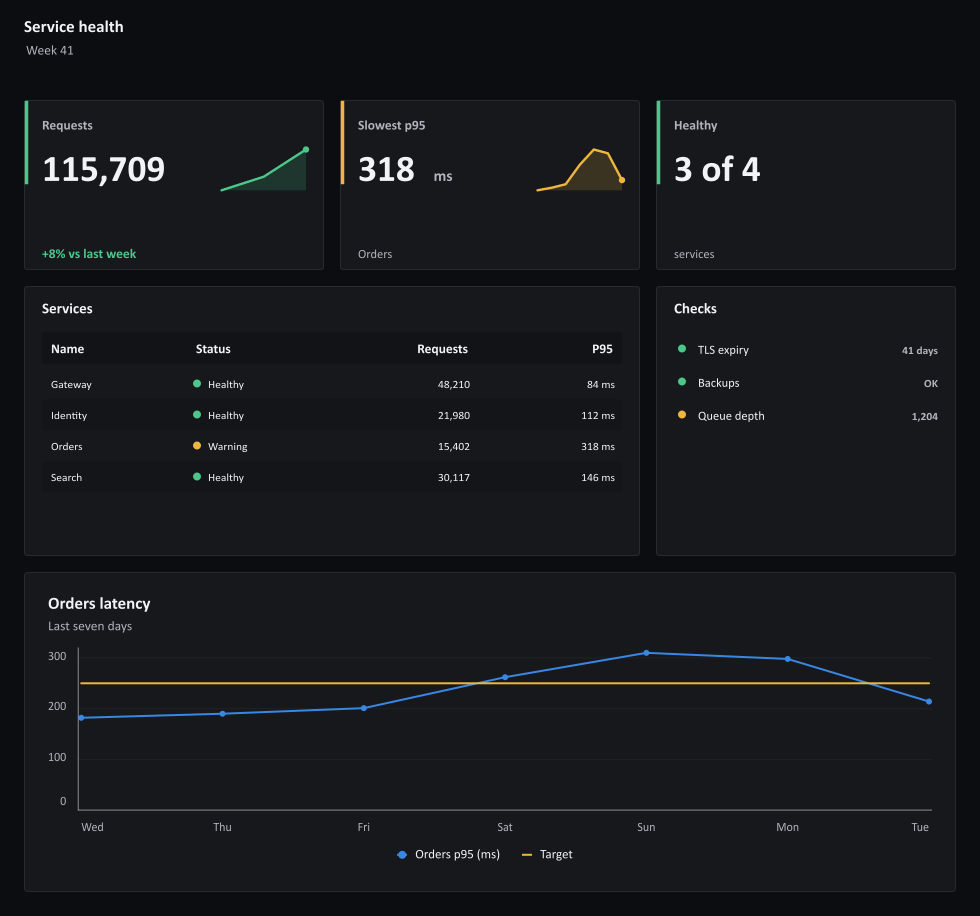The image size is (980, 916).
Task: Click the 112 ms P95 value
Action: (x=598, y=416)
